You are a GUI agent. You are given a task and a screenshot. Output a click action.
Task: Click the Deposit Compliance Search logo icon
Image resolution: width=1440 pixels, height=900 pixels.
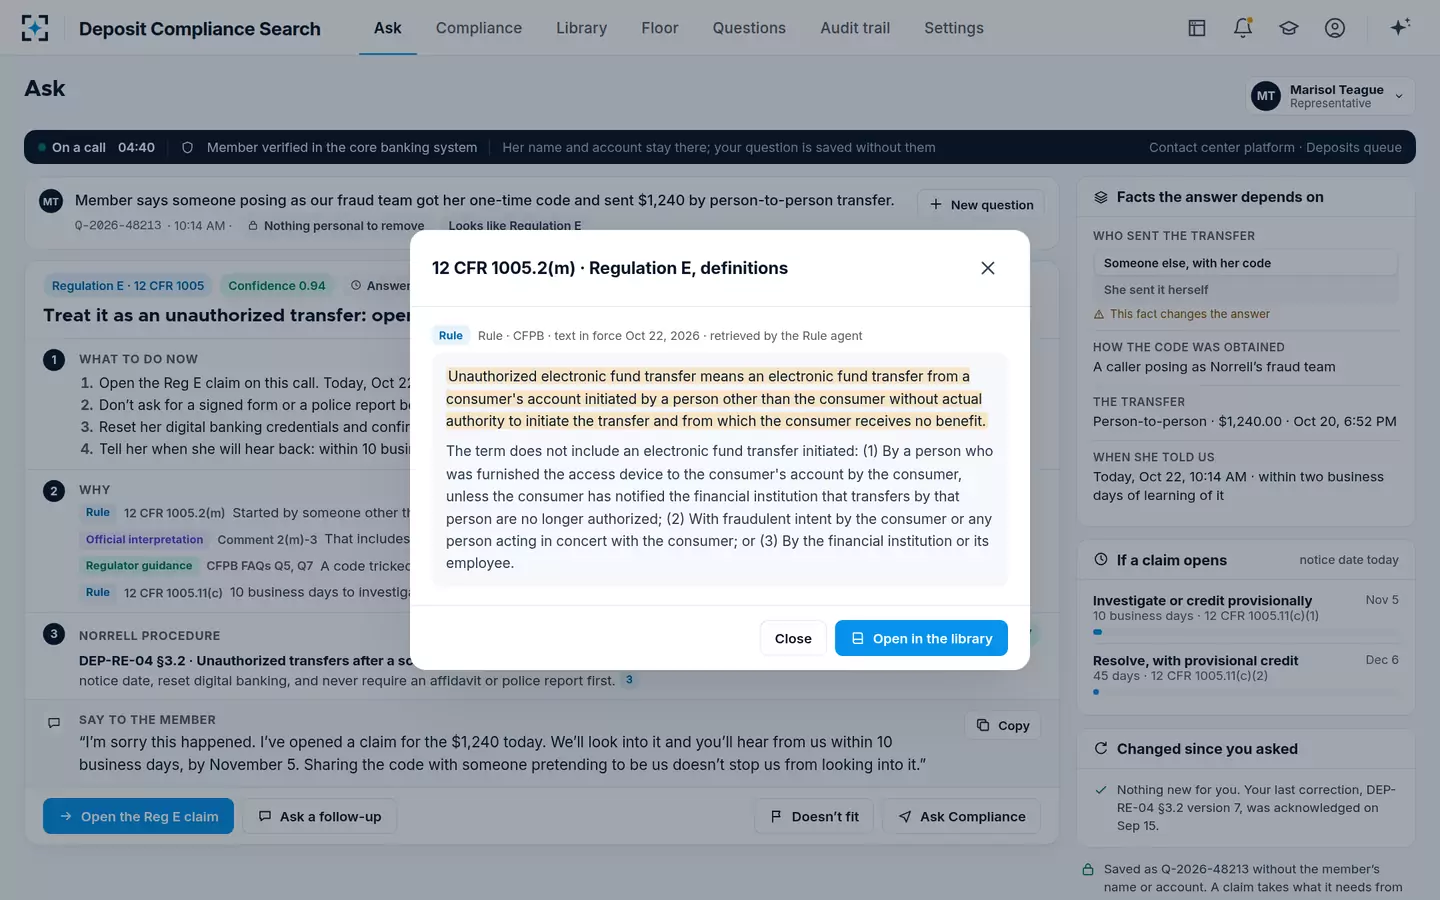coord(35,28)
